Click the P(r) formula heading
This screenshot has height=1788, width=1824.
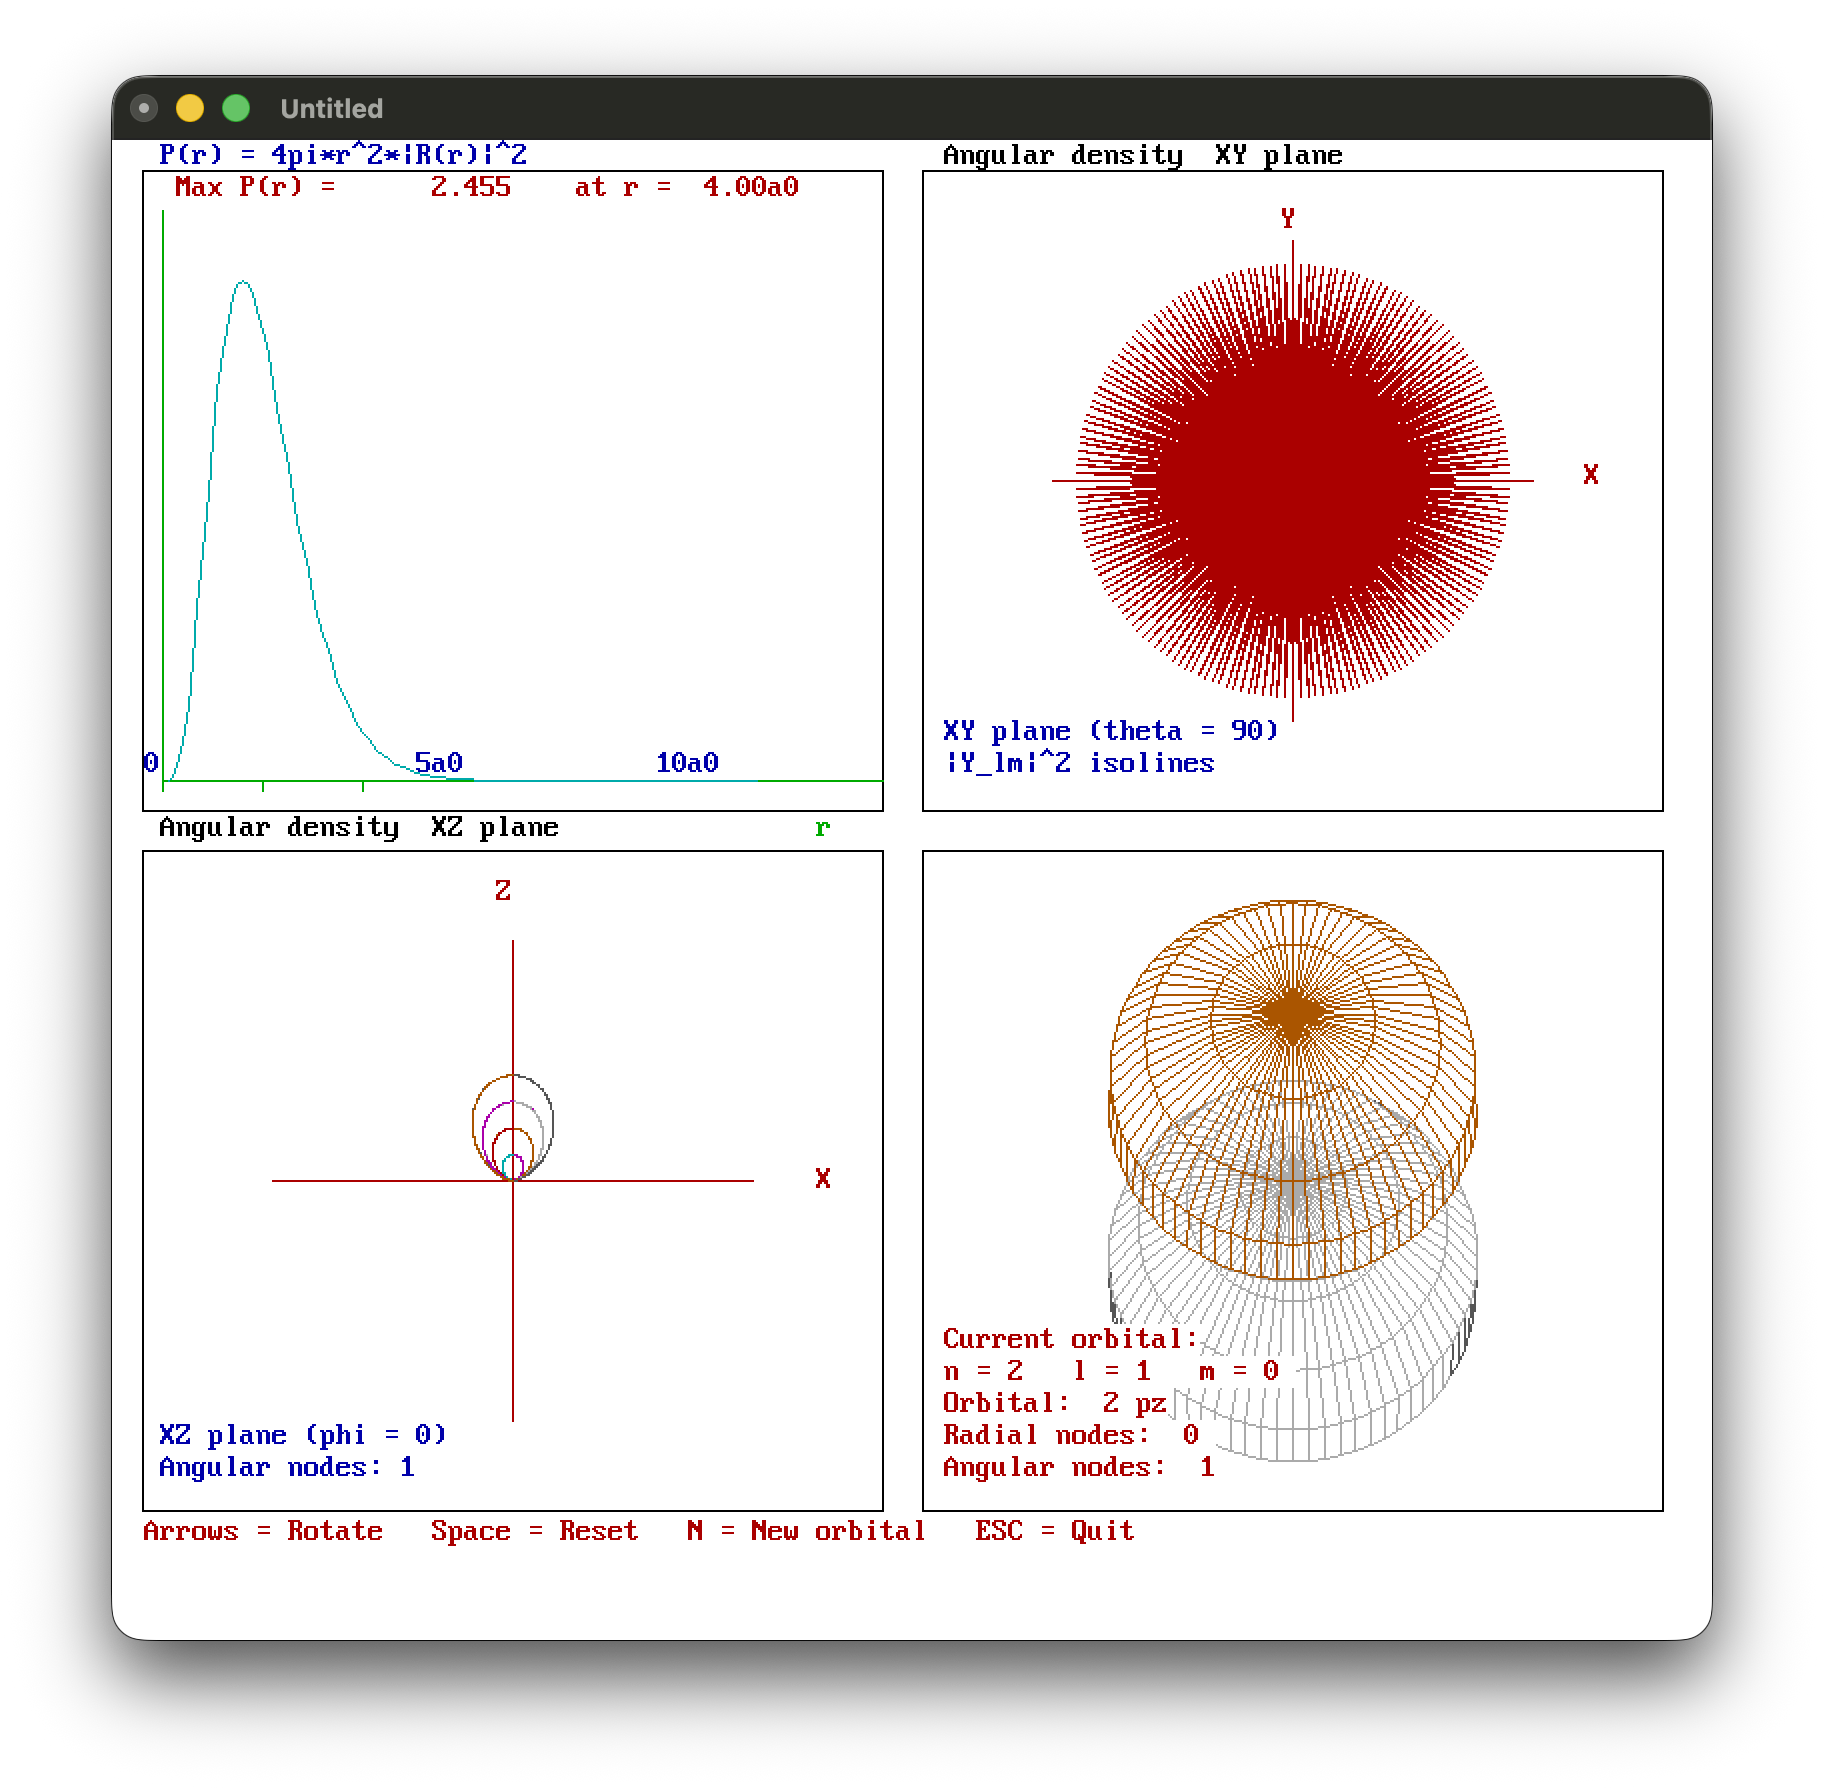coord(342,155)
